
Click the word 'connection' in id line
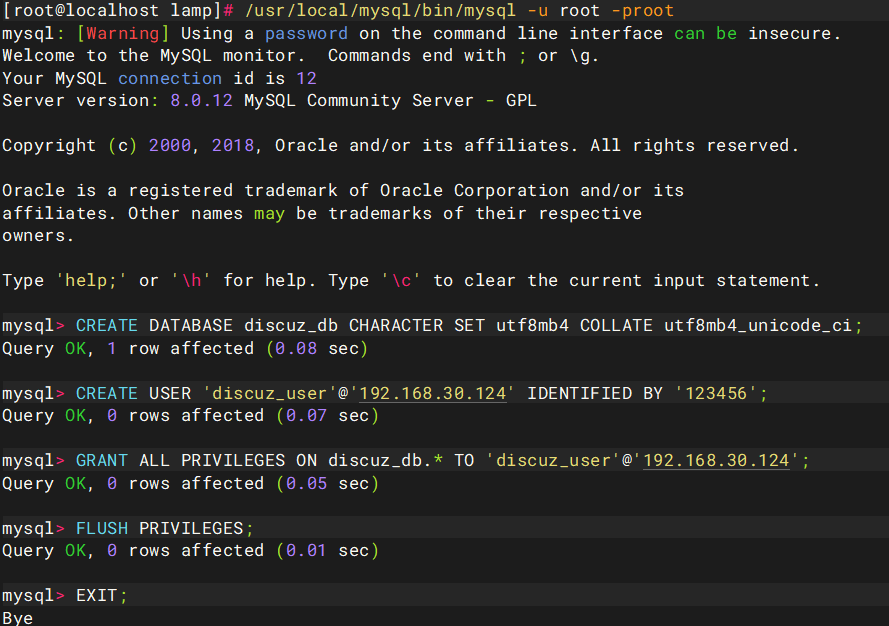(170, 78)
